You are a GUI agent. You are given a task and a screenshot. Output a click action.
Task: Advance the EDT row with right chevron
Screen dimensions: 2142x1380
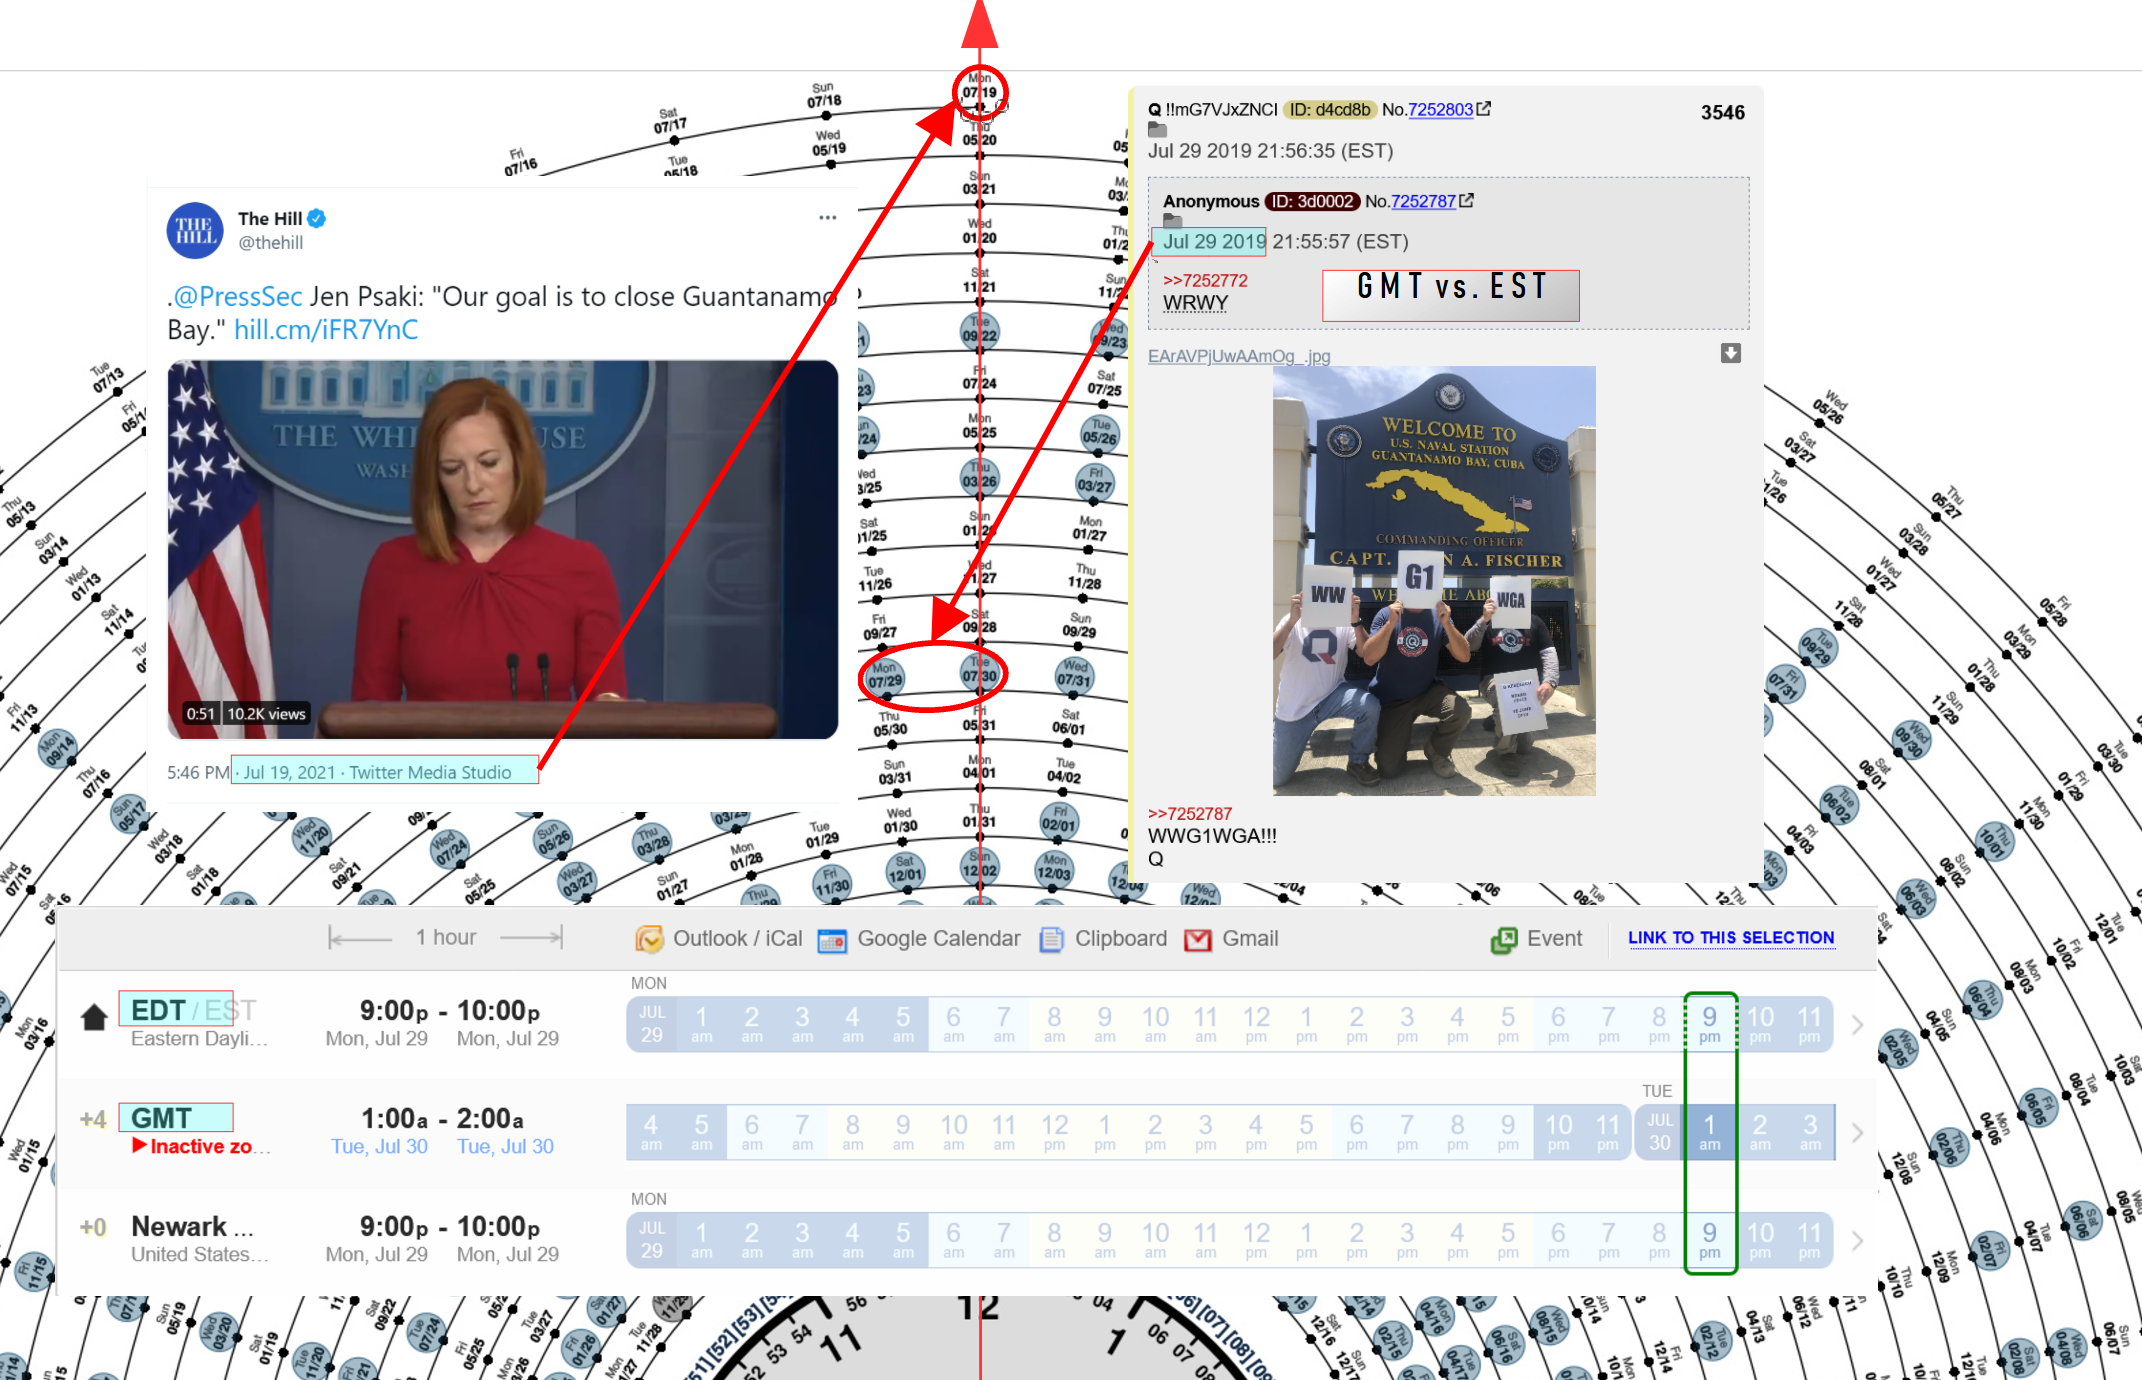[1857, 1025]
